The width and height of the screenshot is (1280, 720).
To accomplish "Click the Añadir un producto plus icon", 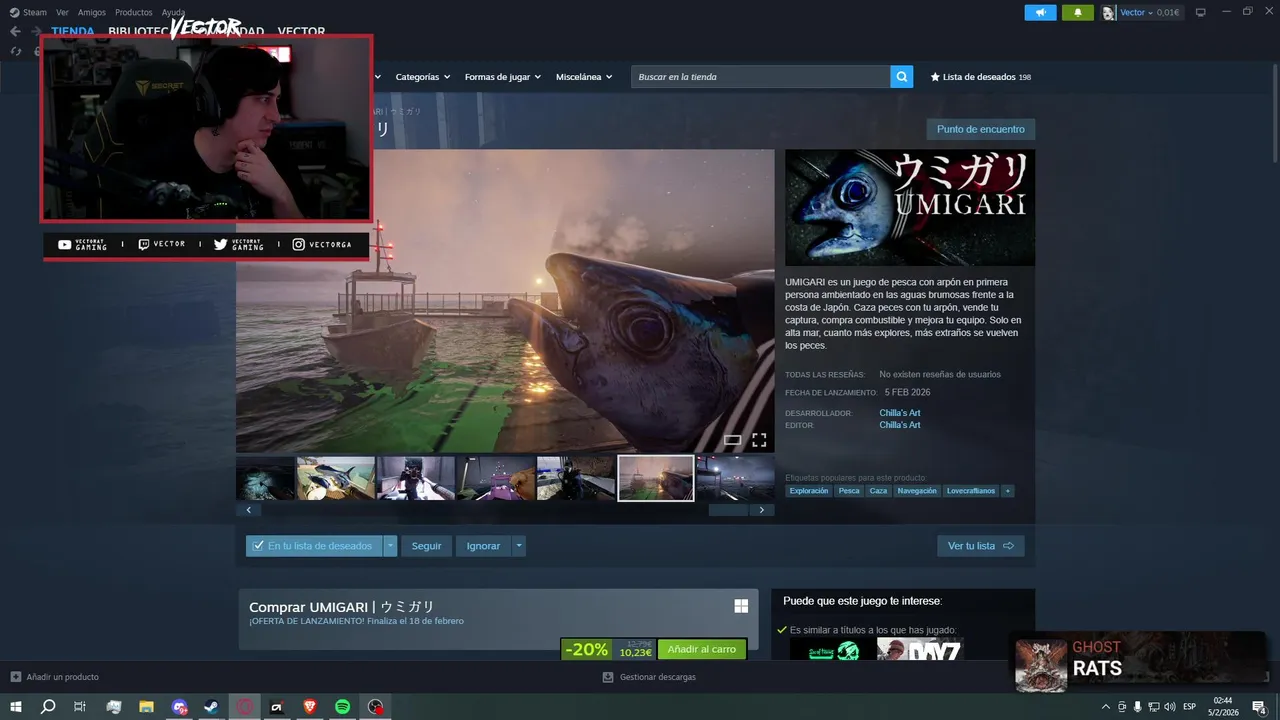I will pos(15,677).
